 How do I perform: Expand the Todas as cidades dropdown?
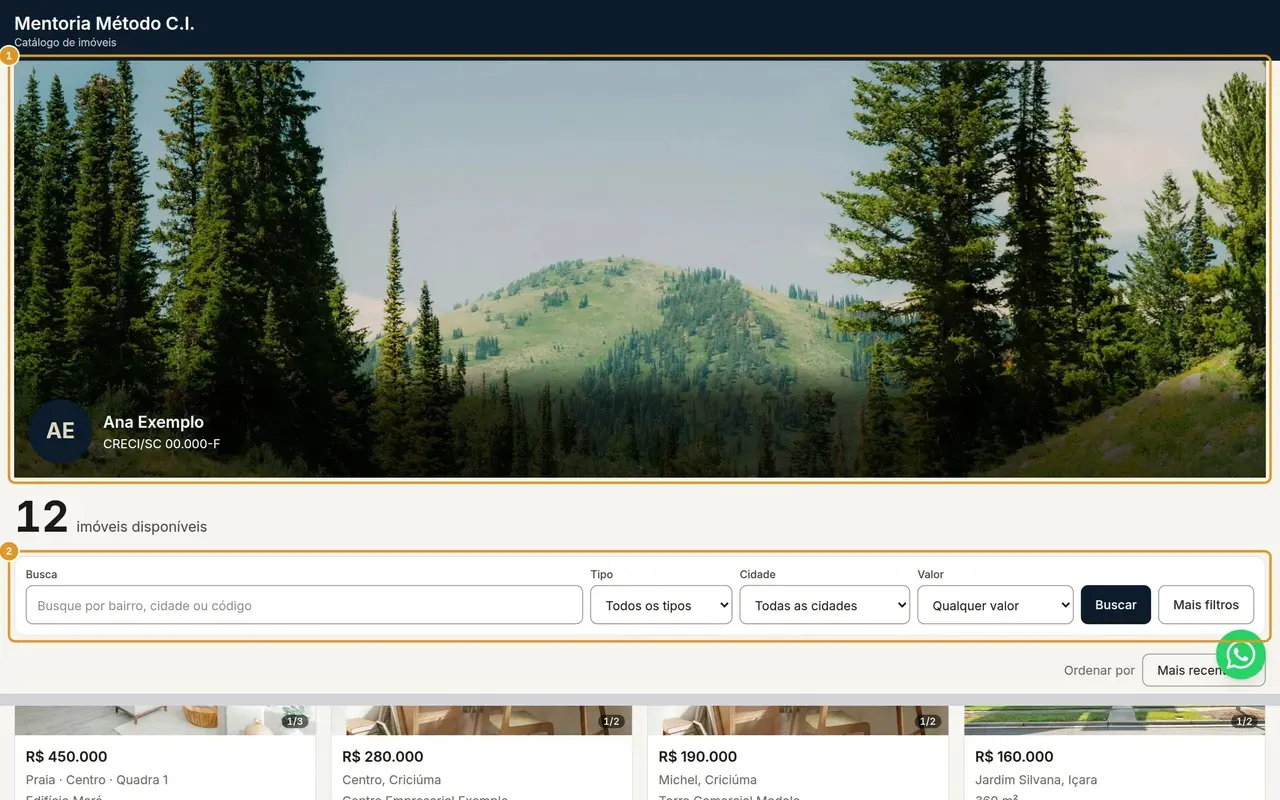pyautogui.click(x=825, y=605)
